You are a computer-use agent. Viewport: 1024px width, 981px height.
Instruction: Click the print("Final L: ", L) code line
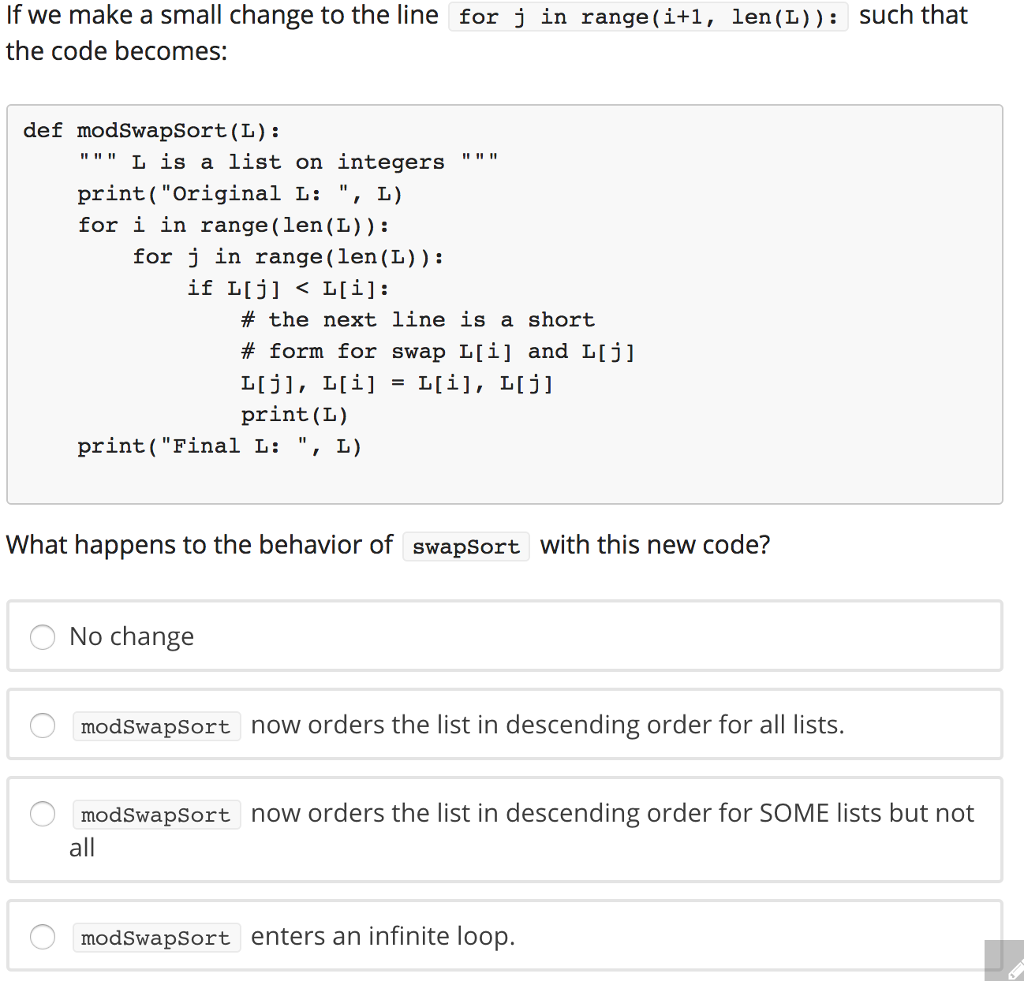pos(220,445)
